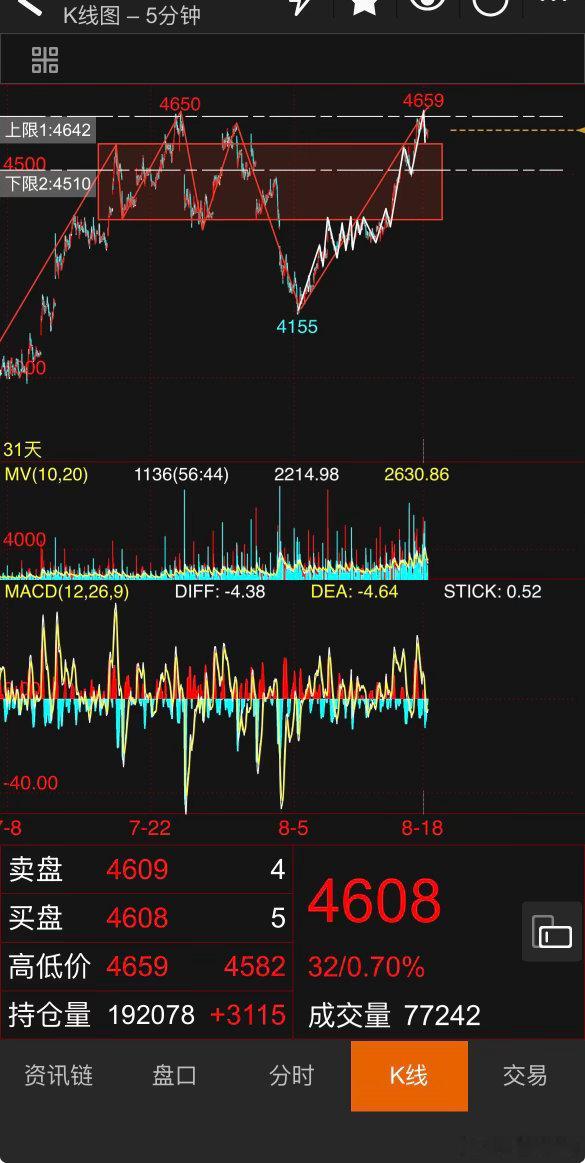The width and height of the screenshot is (585, 1163).
Task: Tap the 8-5 date on time axis
Action: (x=293, y=828)
